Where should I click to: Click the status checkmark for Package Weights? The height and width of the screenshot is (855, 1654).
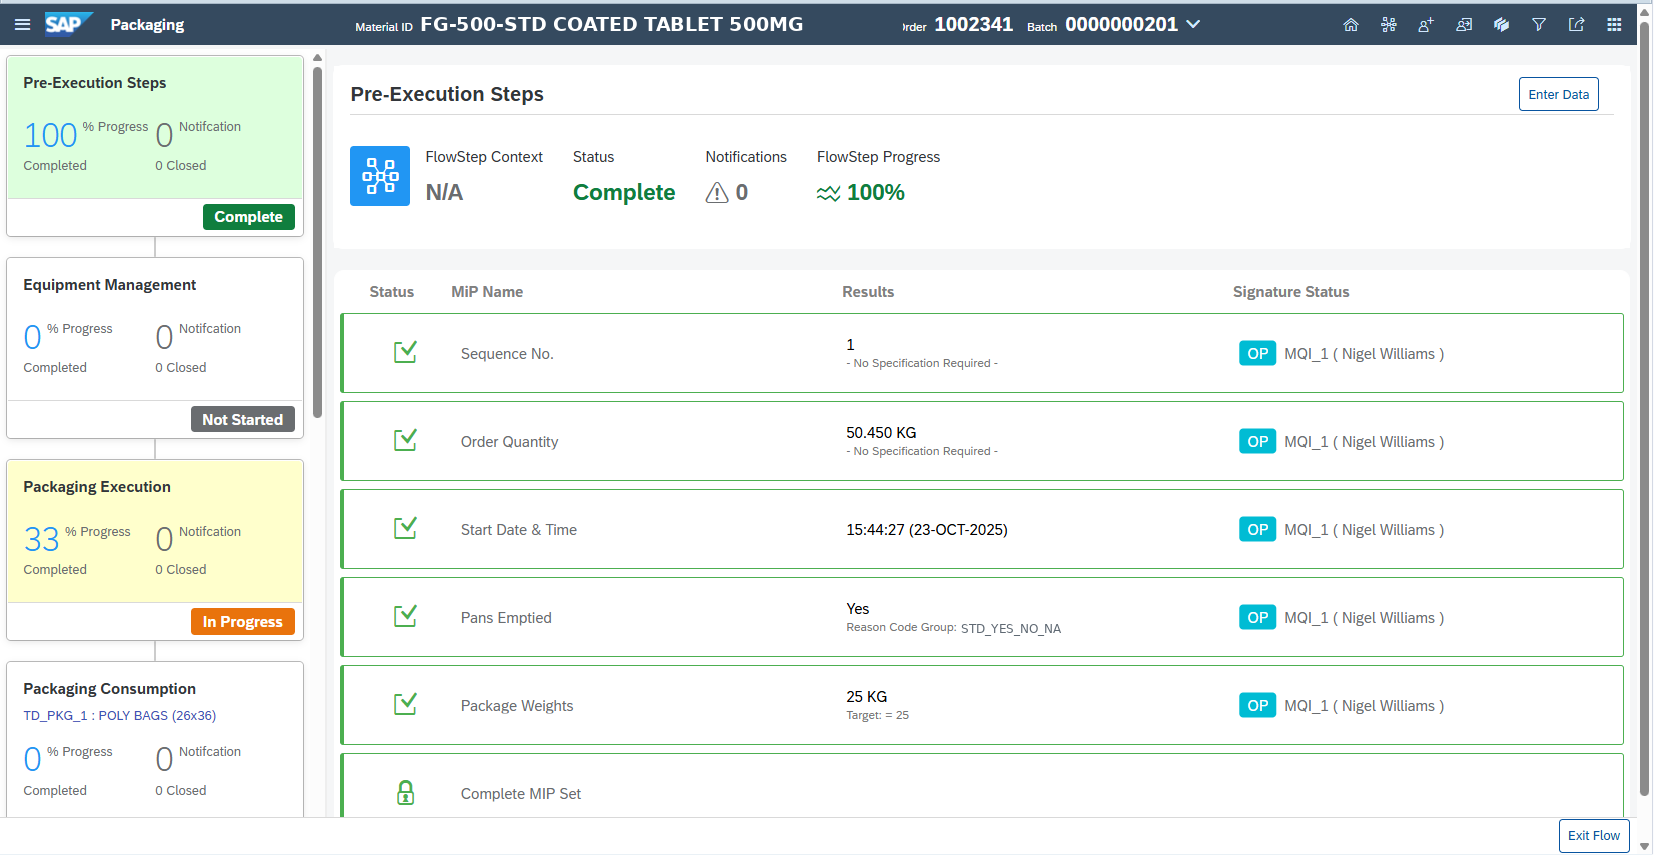(405, 704)
